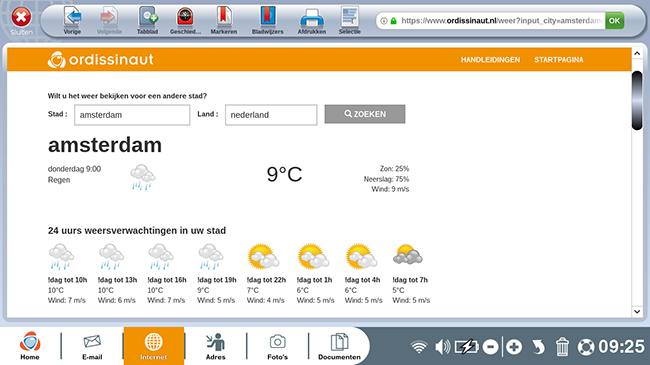Click the 09:25 clock
The width and height of the screenshot is (650, 365).
point(621,346)
